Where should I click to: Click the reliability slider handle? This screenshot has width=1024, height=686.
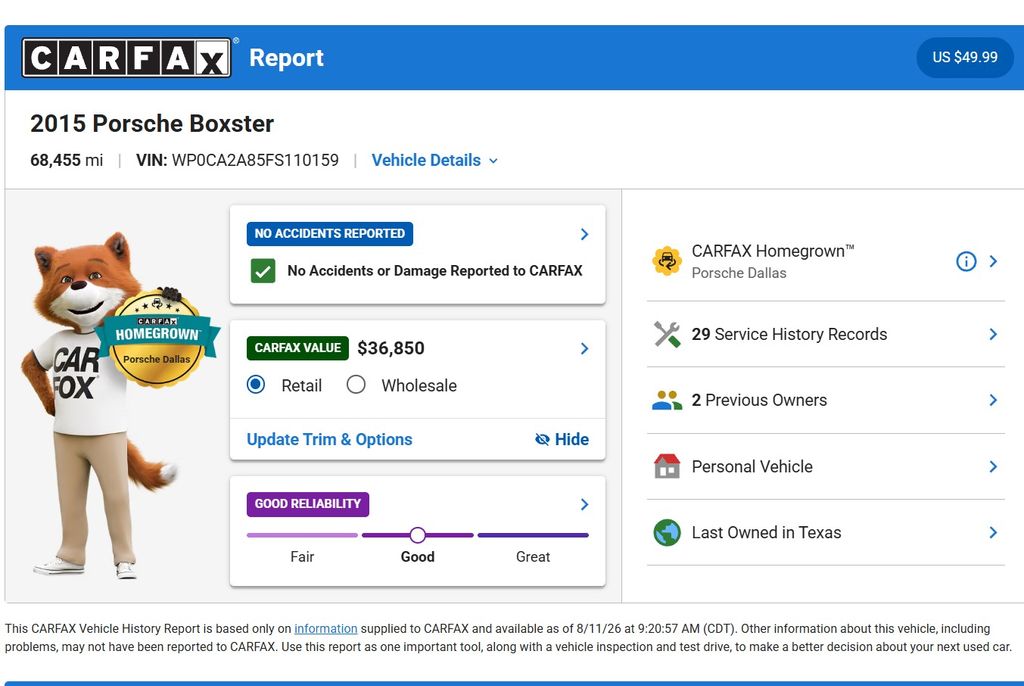tap(417, 535)
